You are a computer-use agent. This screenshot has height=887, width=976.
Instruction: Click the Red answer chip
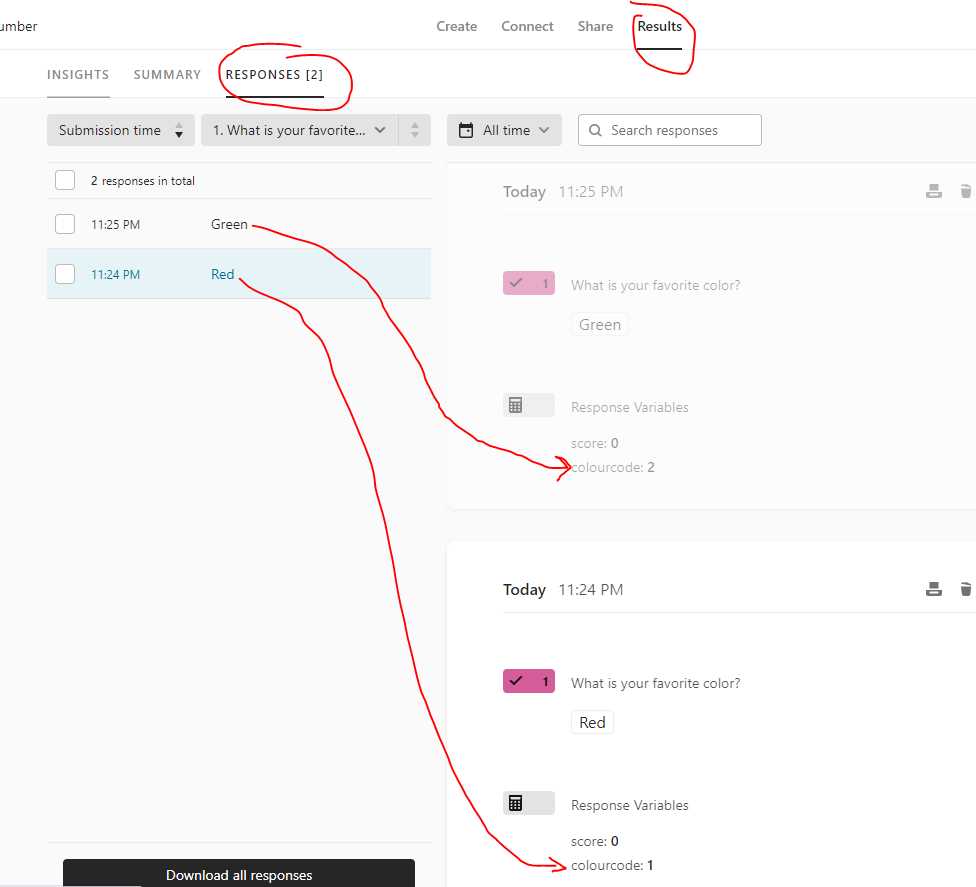(592, 722)
